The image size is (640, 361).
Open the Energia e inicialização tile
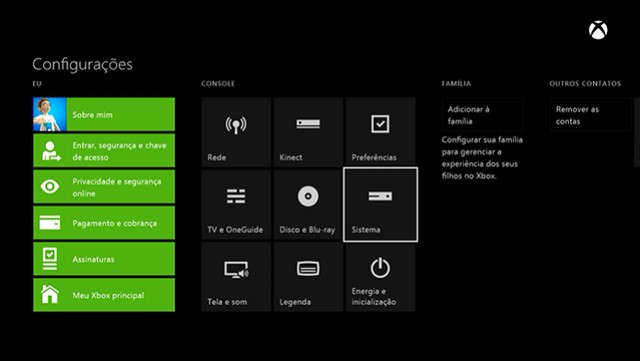point(380,277)
